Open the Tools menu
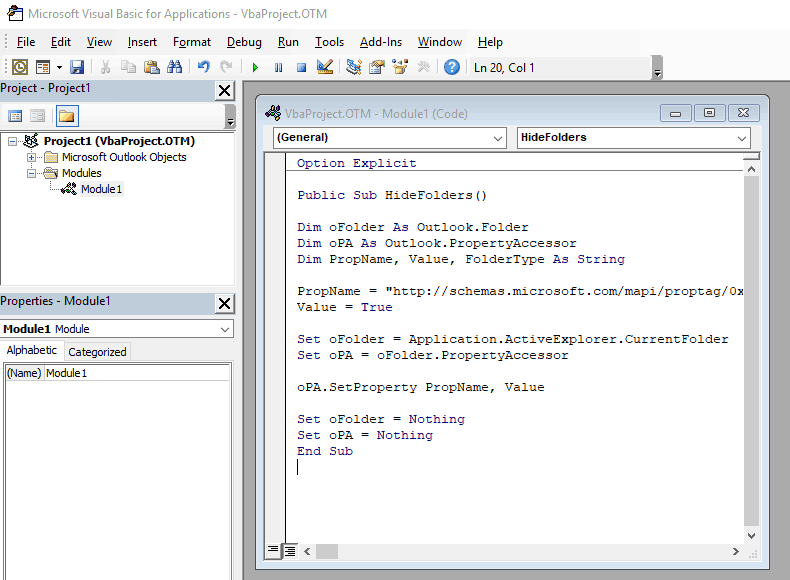The height and width of the screenshot is (580, 790). [x=329, y=42]
